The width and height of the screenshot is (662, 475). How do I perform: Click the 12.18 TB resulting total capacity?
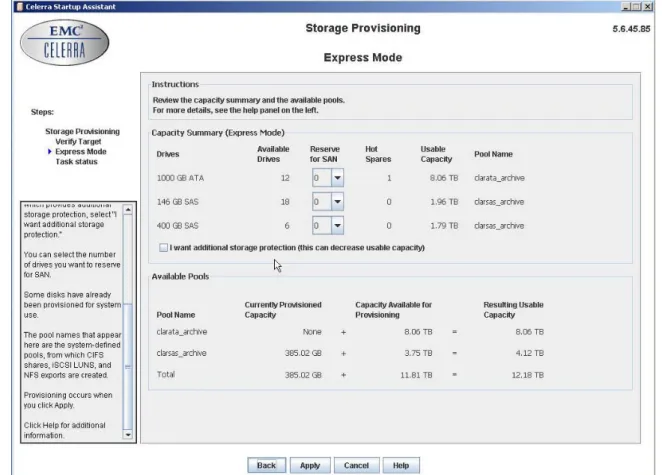coord(527,375)
